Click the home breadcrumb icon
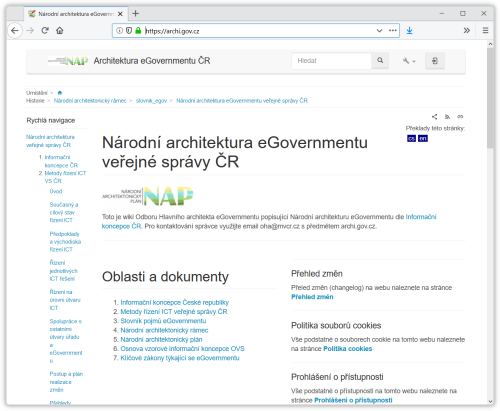This screenshot has width=500, height=411. (60, 93)
